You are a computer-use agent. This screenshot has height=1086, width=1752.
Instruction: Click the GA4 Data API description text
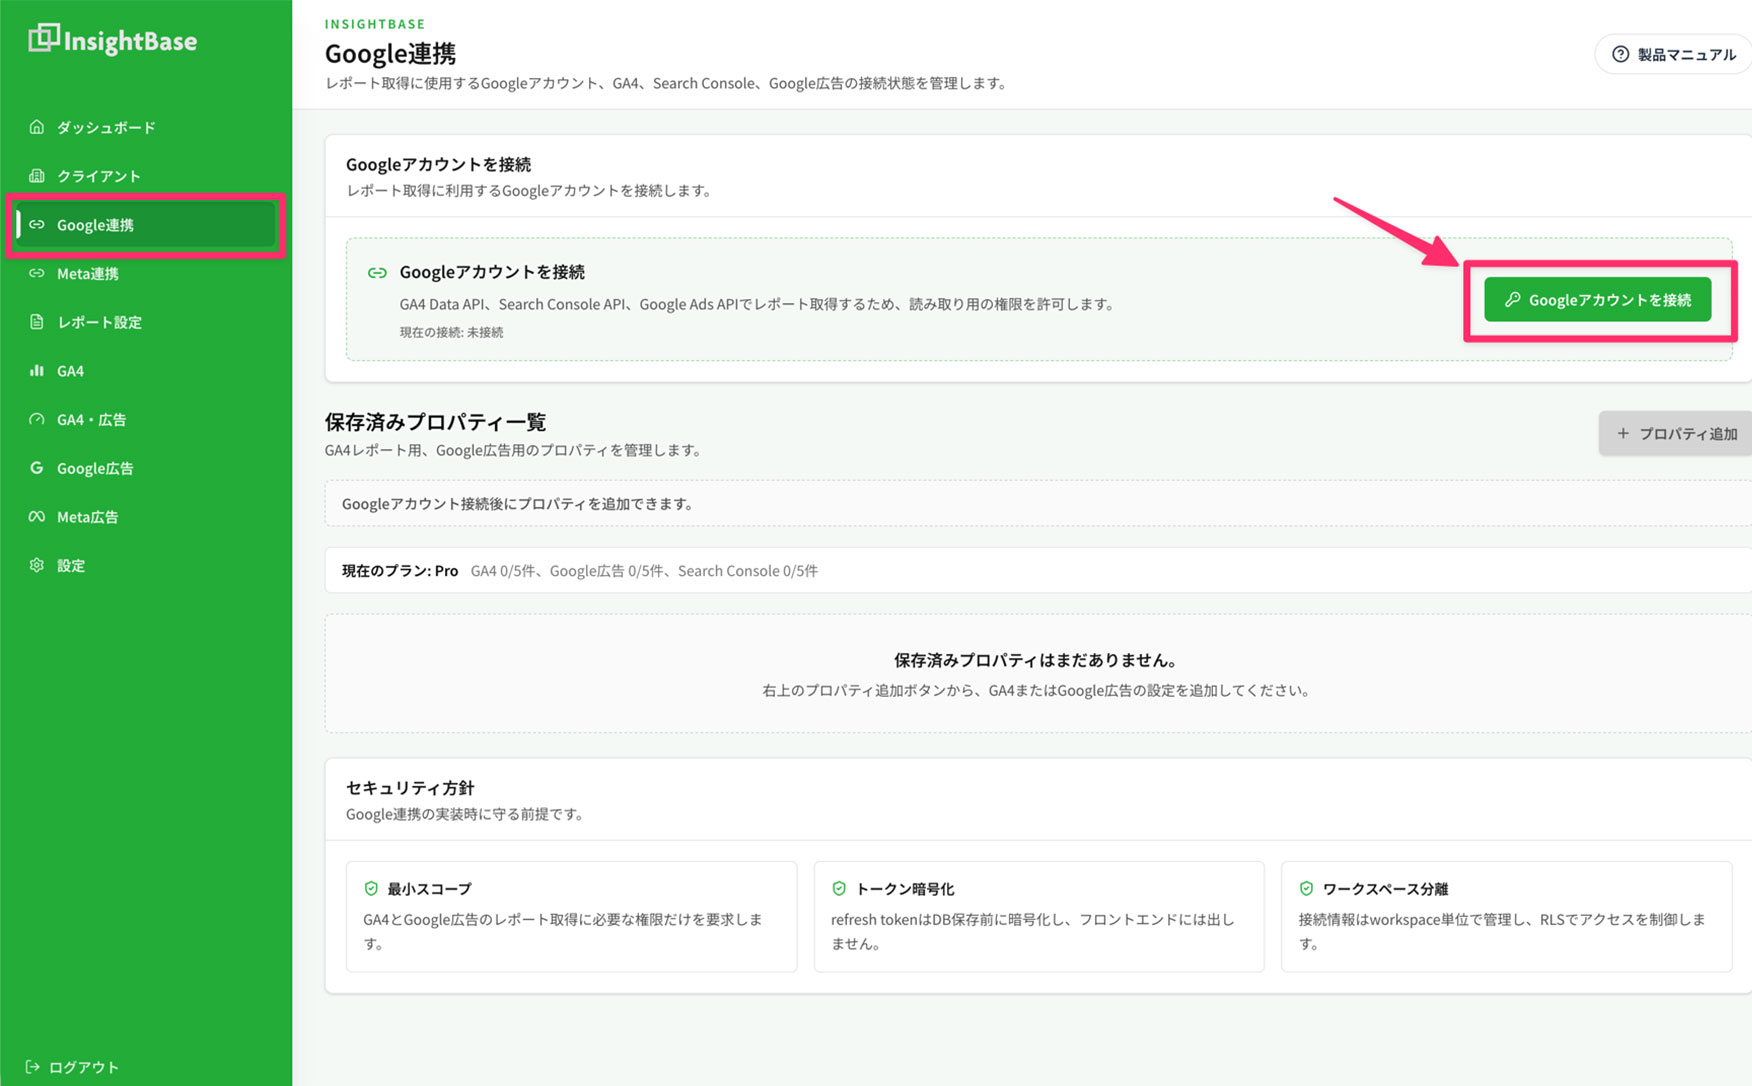[x=758, y=304]
